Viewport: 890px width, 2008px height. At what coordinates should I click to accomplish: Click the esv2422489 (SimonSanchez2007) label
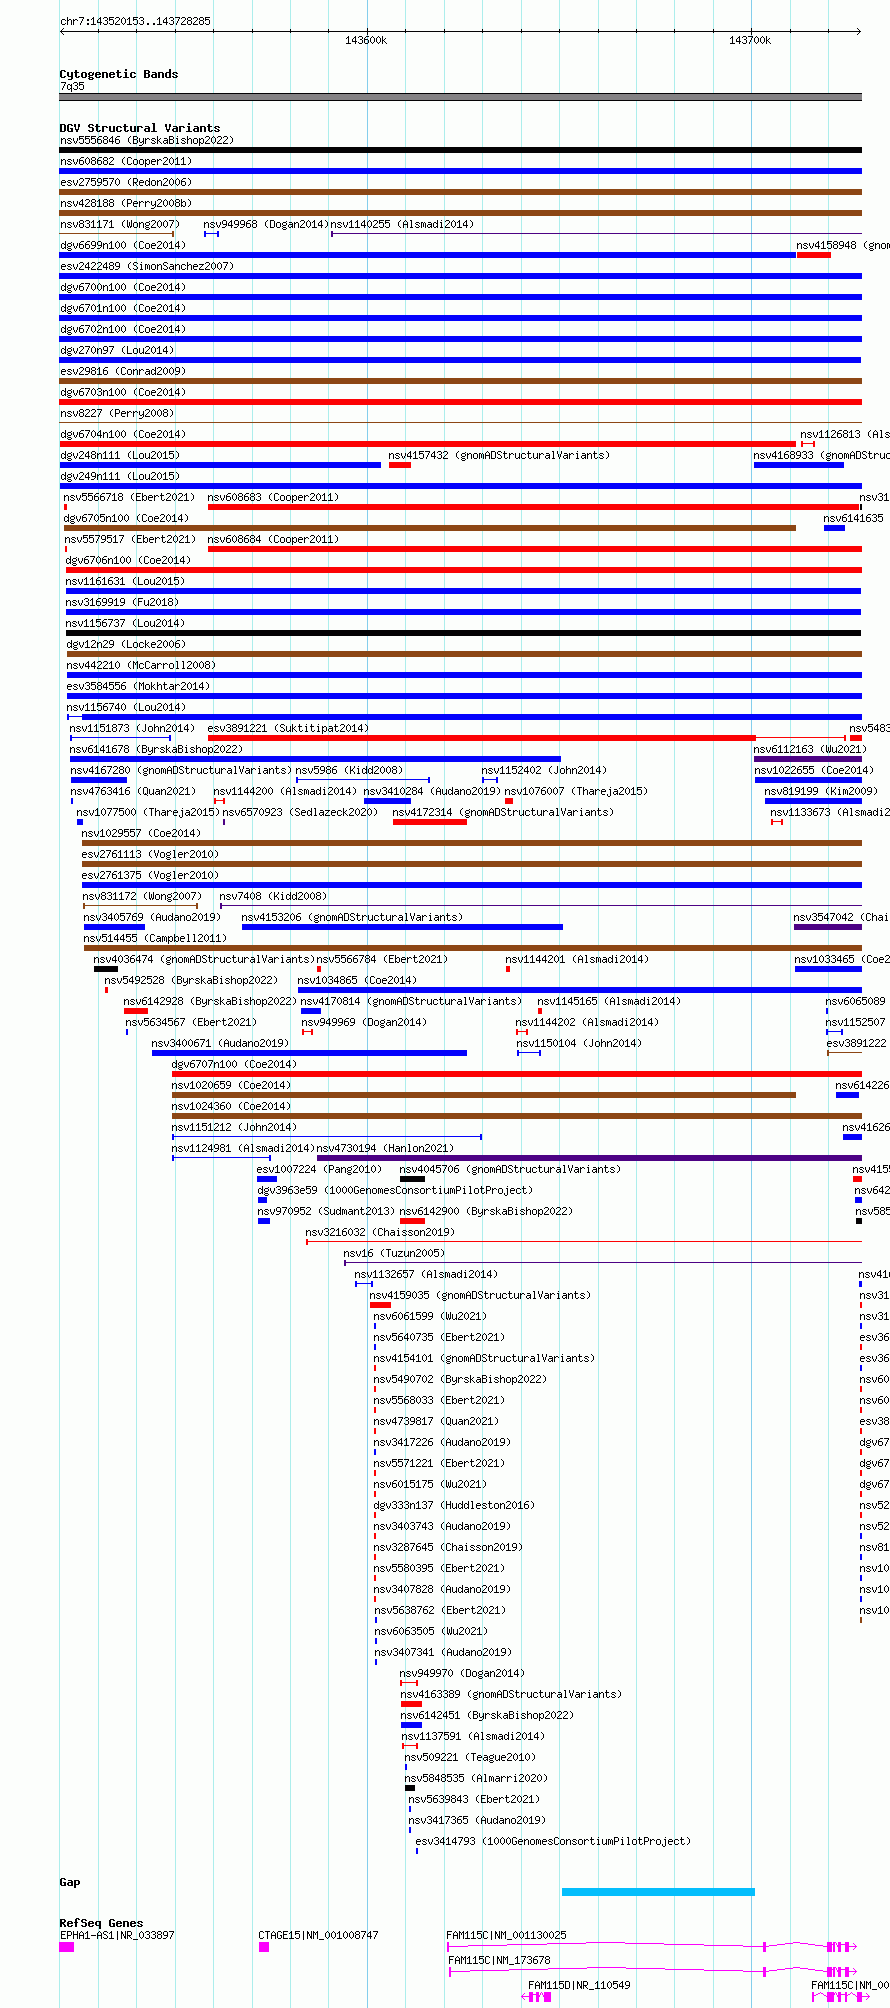tap(146, 266)
